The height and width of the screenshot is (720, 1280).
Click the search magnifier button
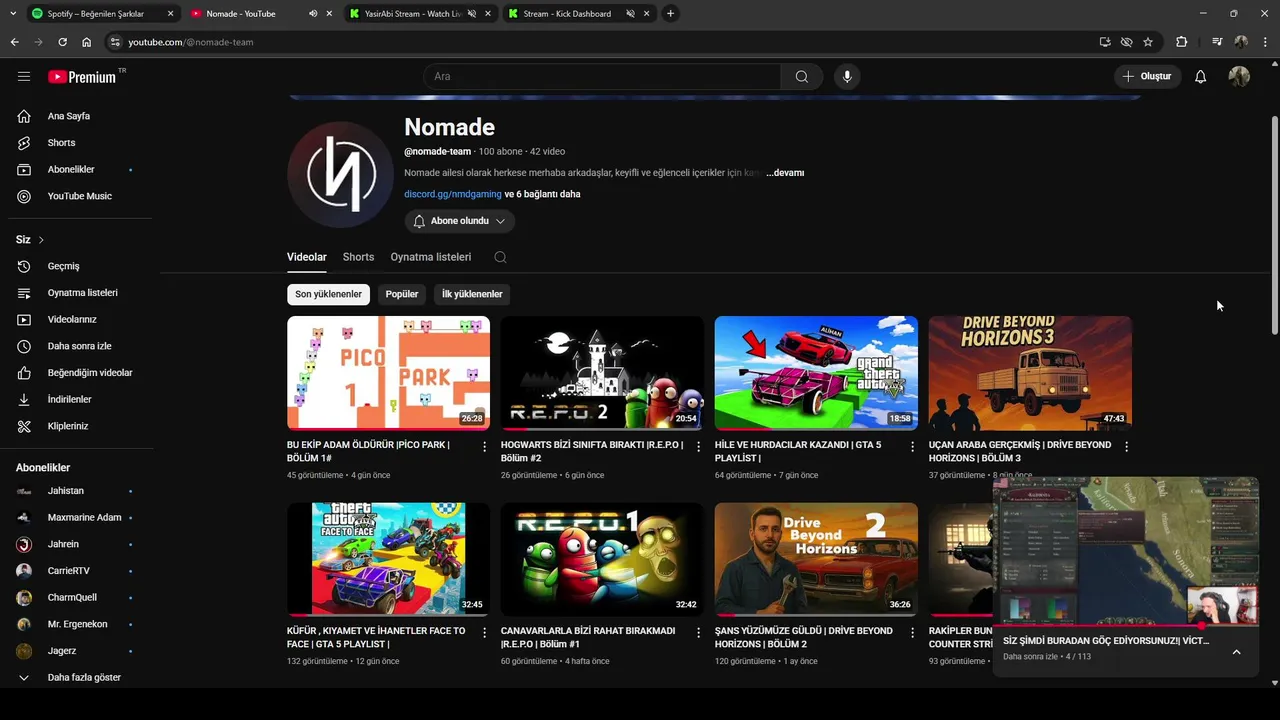(802, 77)
